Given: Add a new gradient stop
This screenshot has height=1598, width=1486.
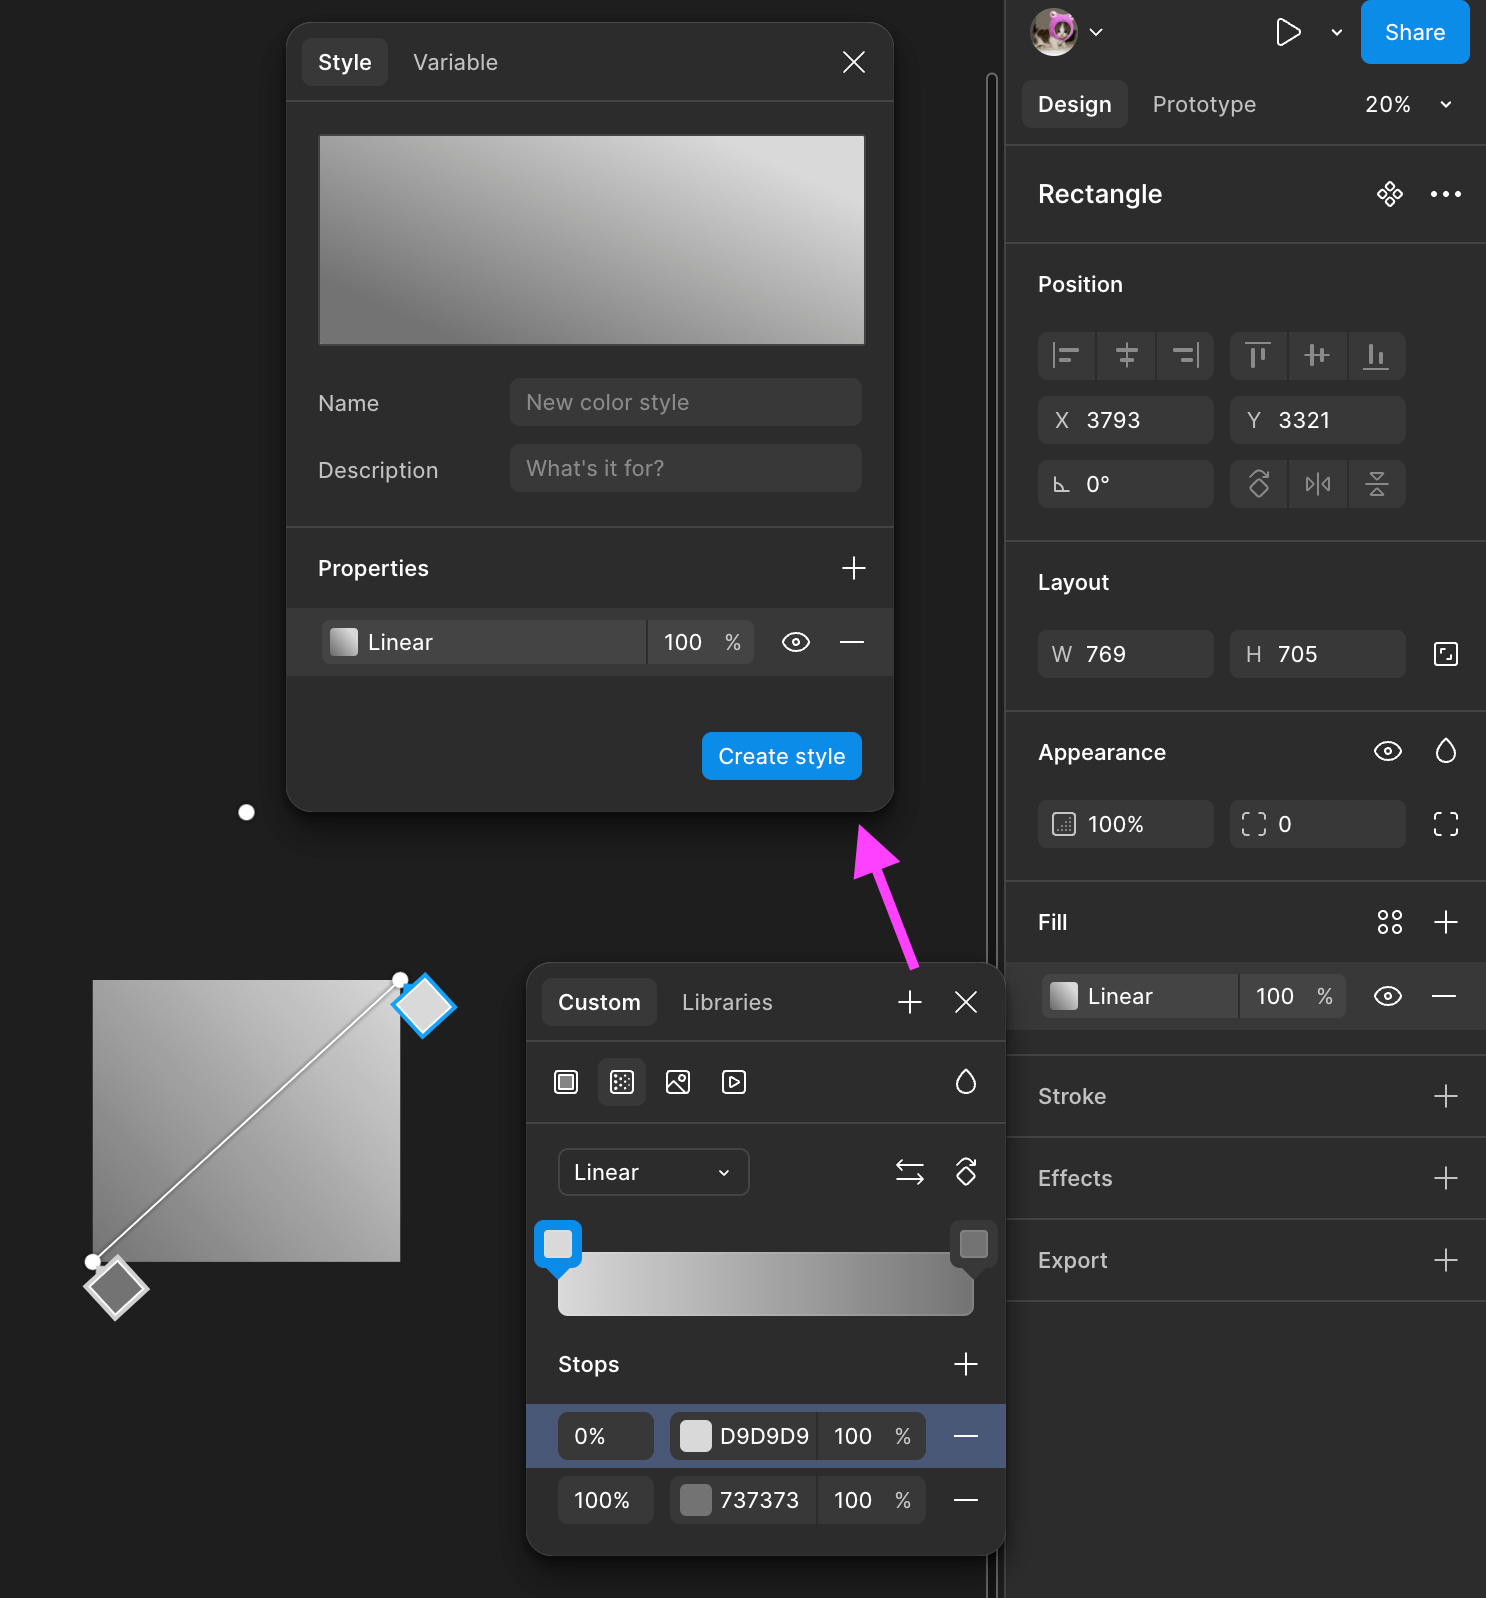Looking at the screenshot, I should click(966, 1364).
